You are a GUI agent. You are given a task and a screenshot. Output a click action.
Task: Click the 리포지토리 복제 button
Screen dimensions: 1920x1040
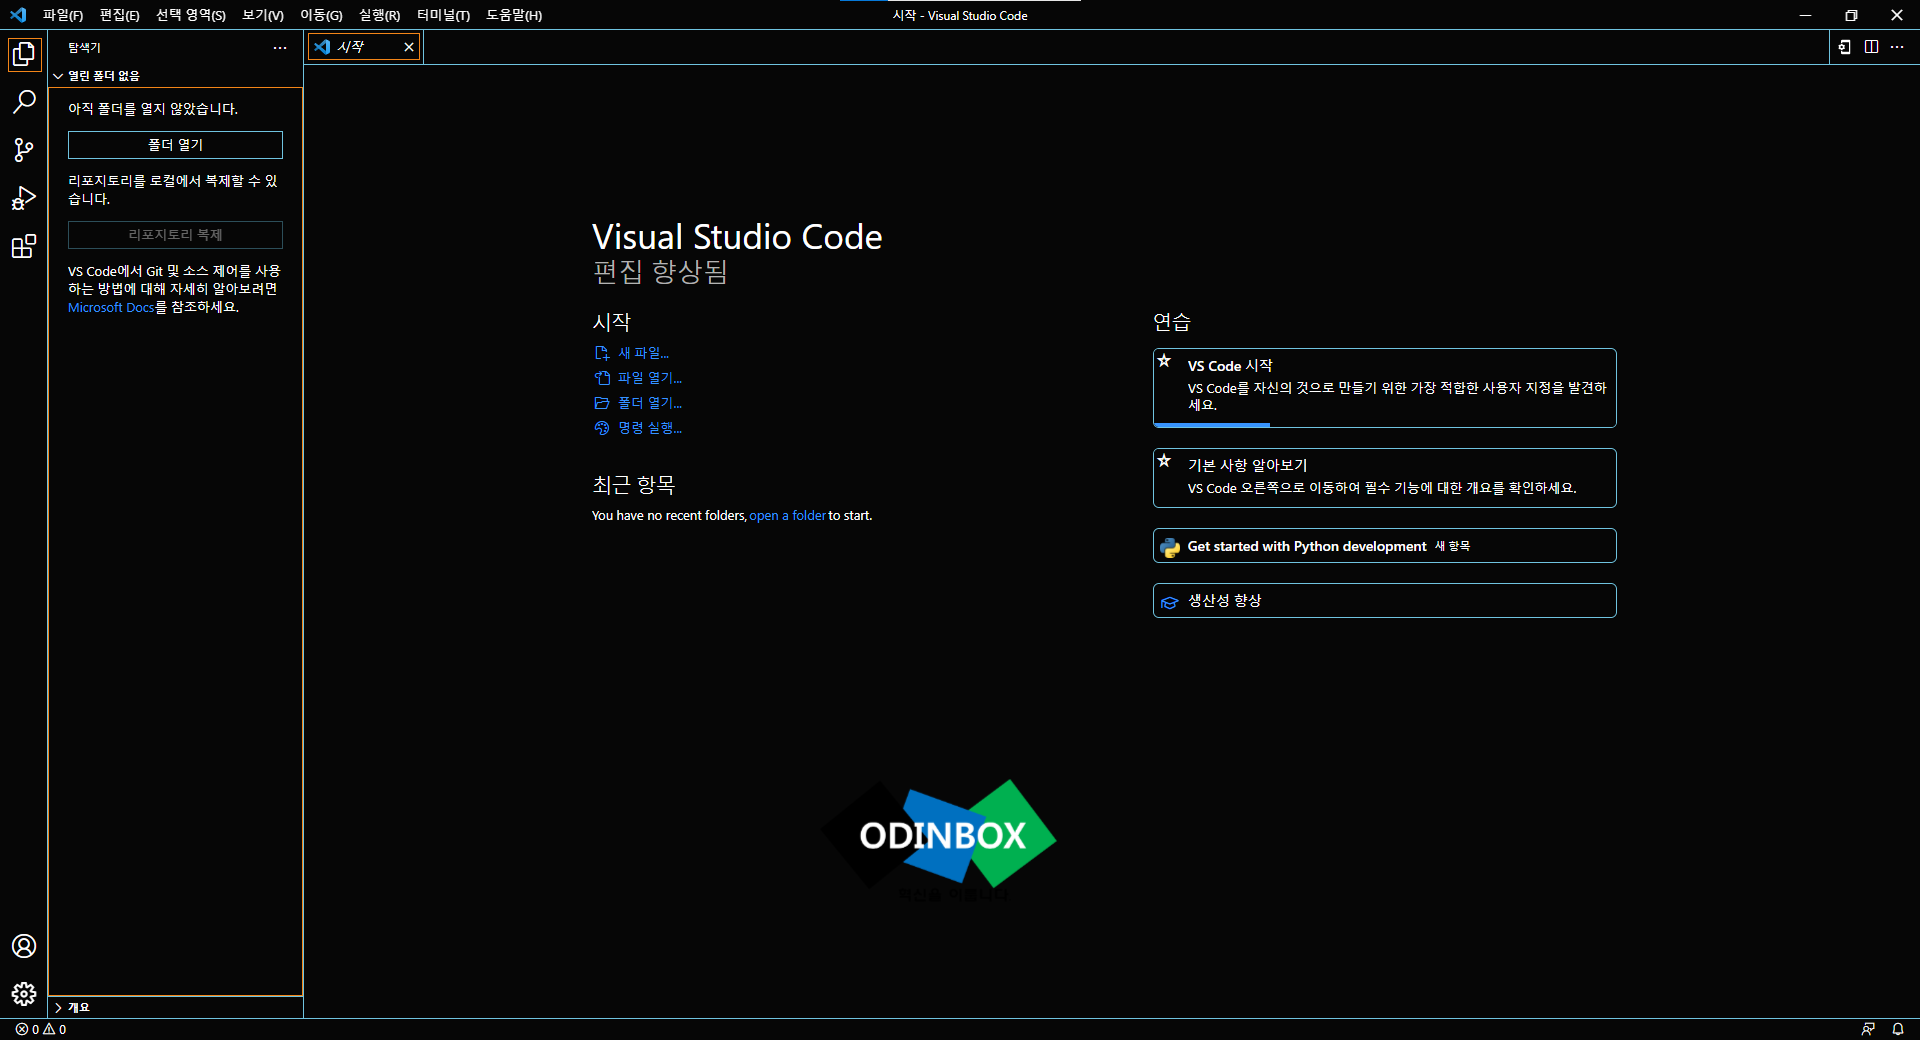(x=175, y=235)
